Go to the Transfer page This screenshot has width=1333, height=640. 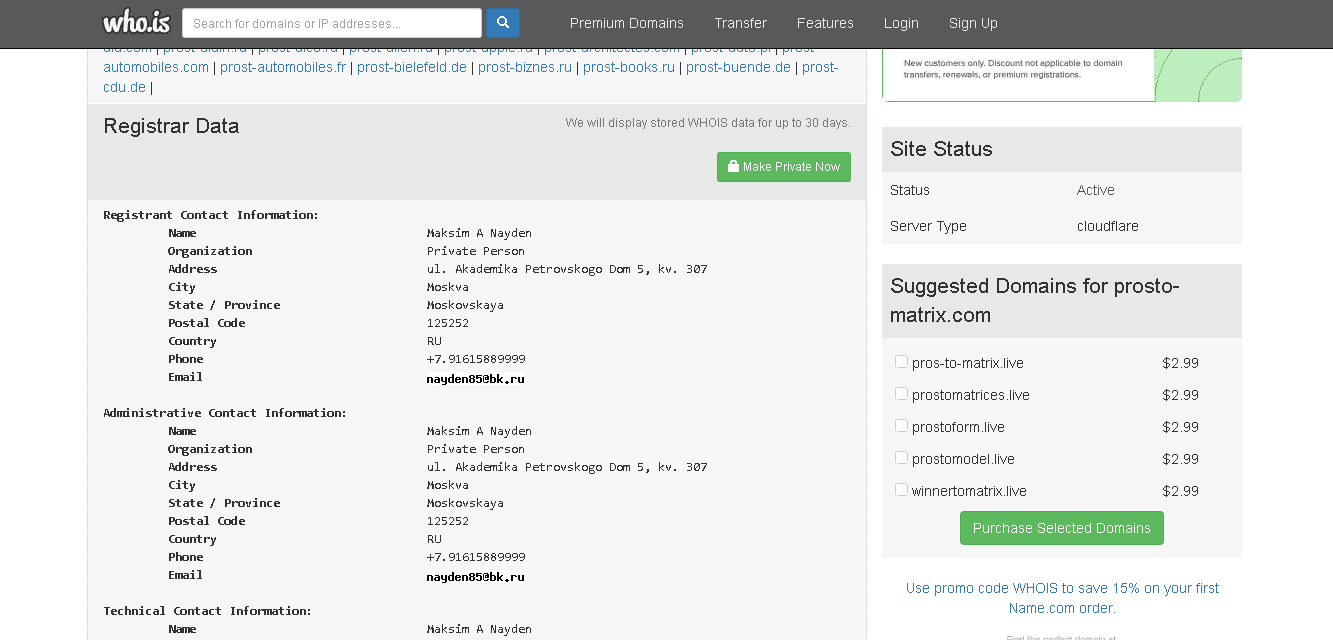(740, 23)
